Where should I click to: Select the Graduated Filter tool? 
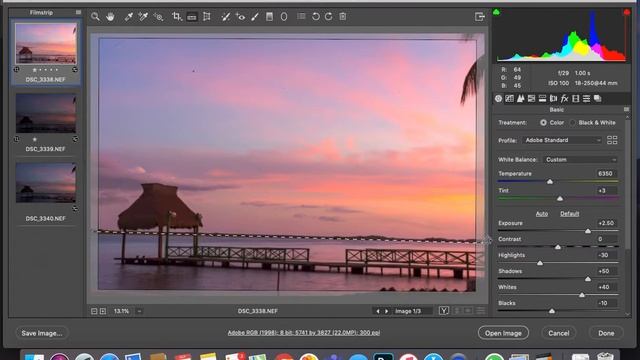pos(269,17)
